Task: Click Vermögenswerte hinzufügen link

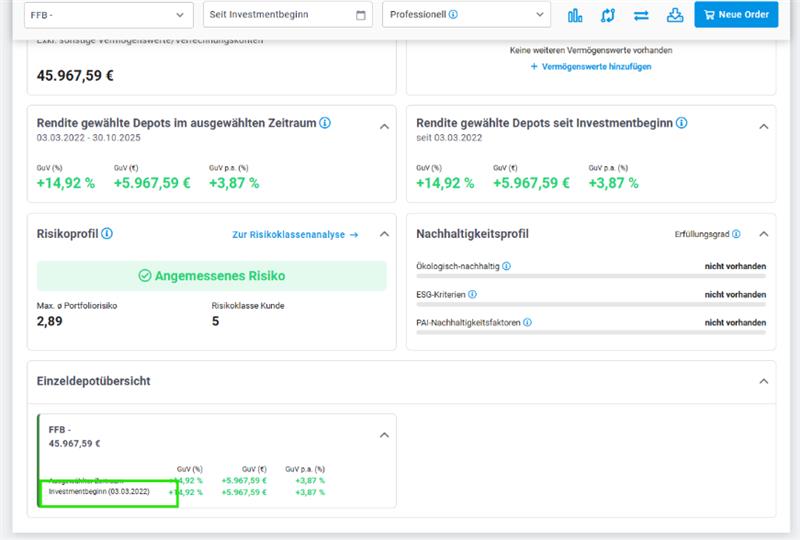Action: coord(591,66)
